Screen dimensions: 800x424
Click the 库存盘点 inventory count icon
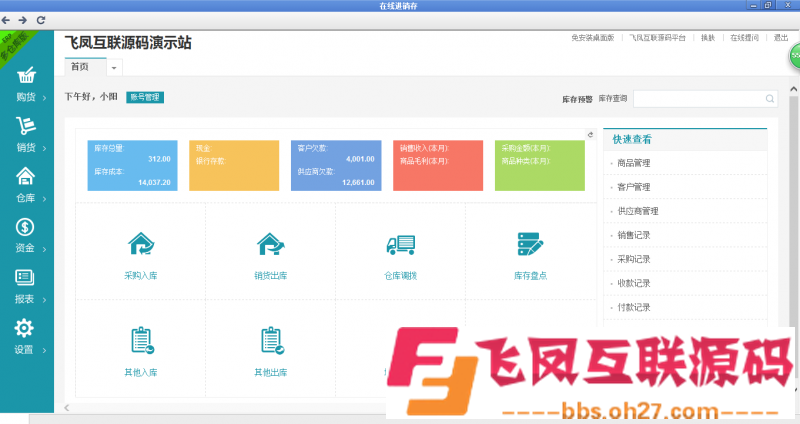tap(530, 244)
